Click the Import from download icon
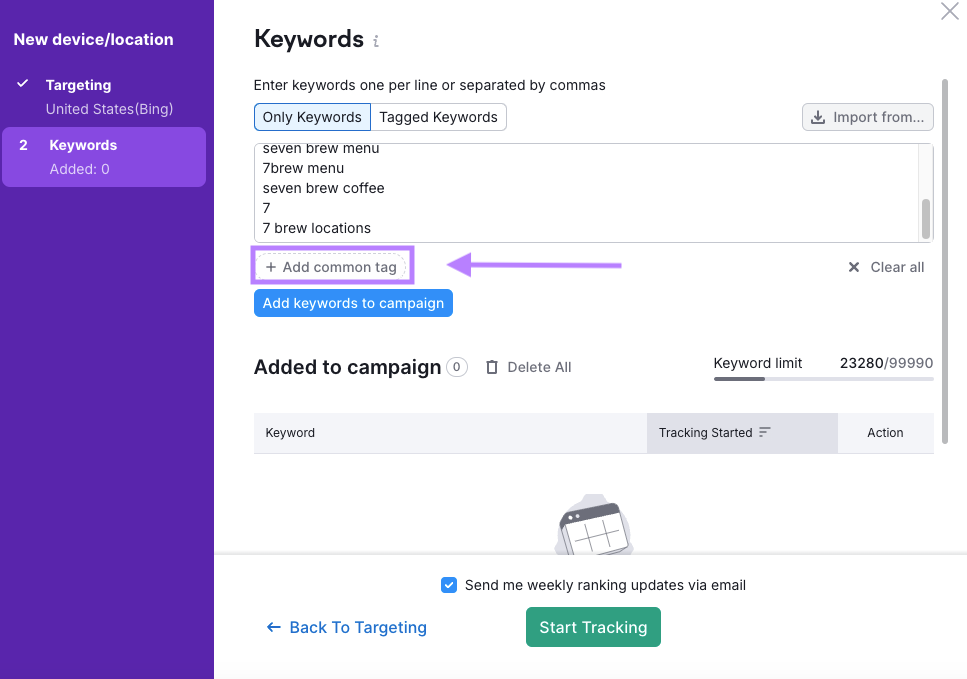 (818, 117)
